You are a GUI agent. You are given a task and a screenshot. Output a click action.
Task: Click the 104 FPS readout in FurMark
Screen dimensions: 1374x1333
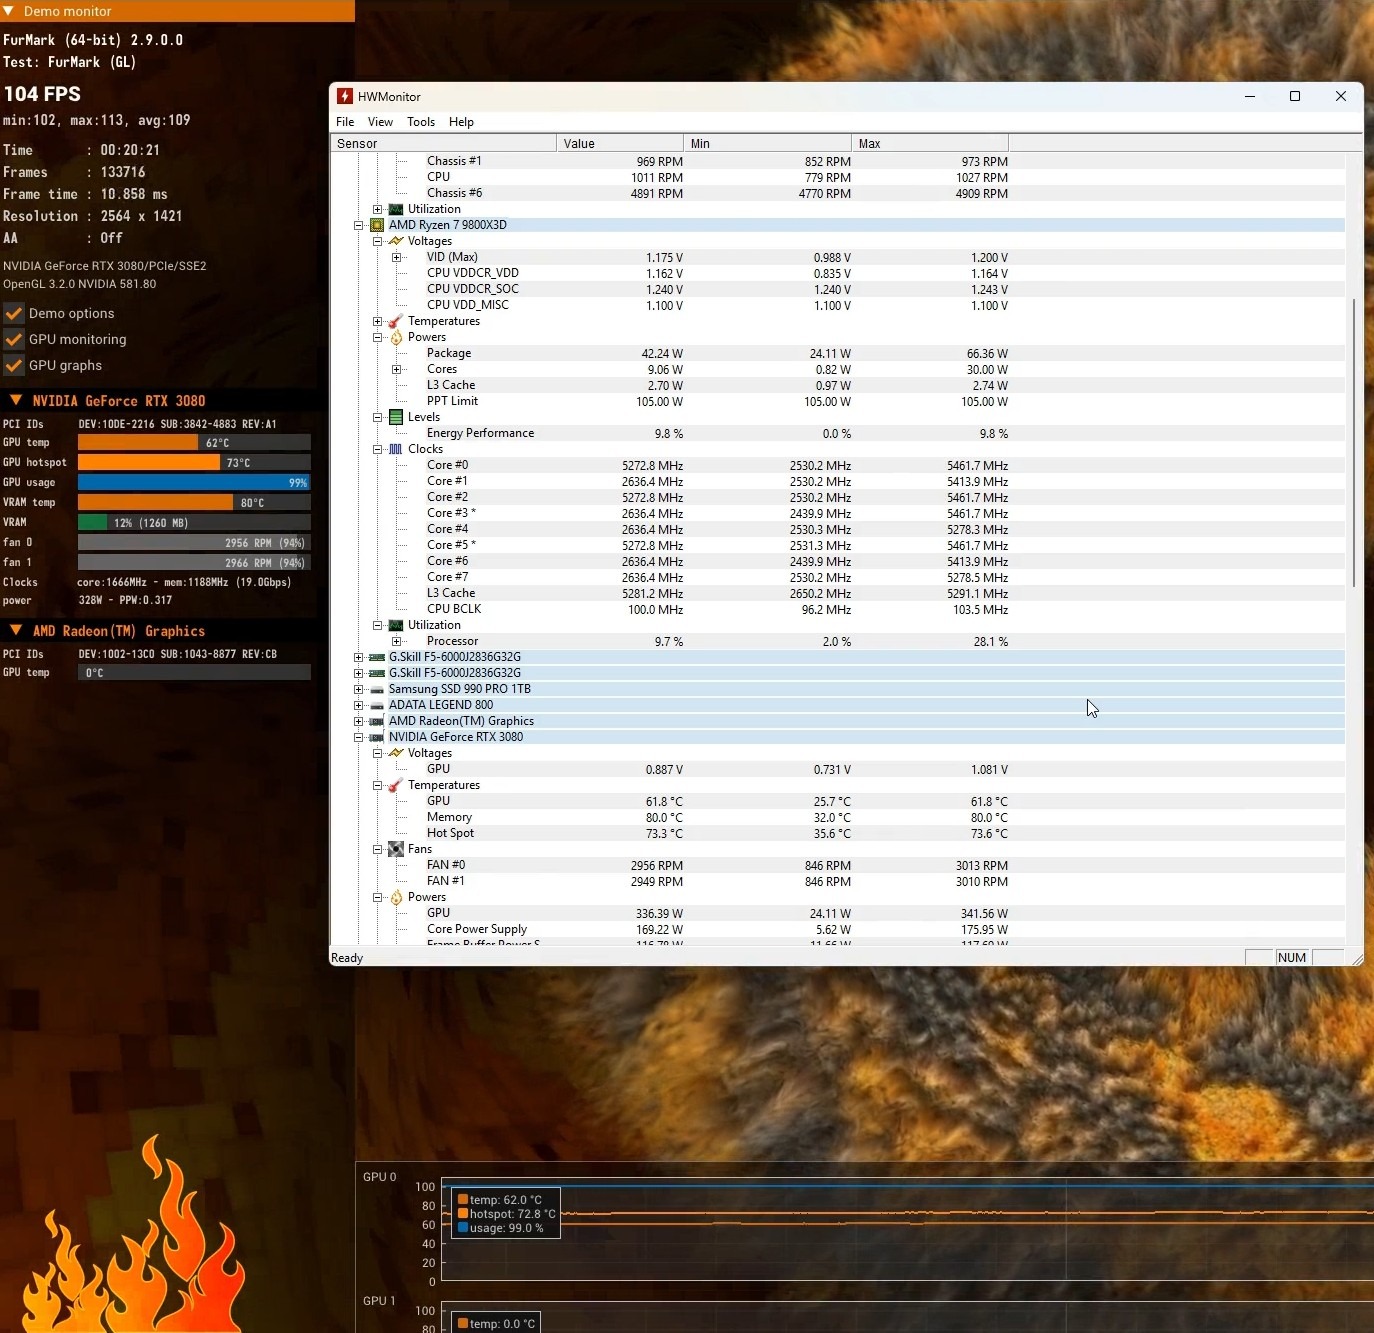click(x=42, y=94)
